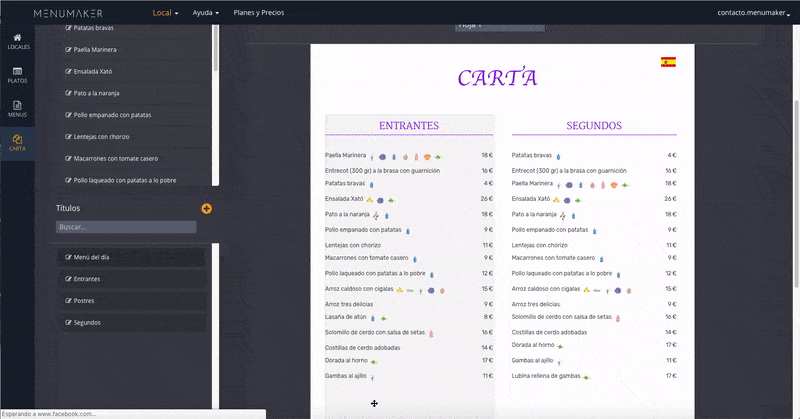Click Lubina rellena de gambas in Segundos
Image resolution: width=800 pixels, height=419 pixels.
pos(546,376)
